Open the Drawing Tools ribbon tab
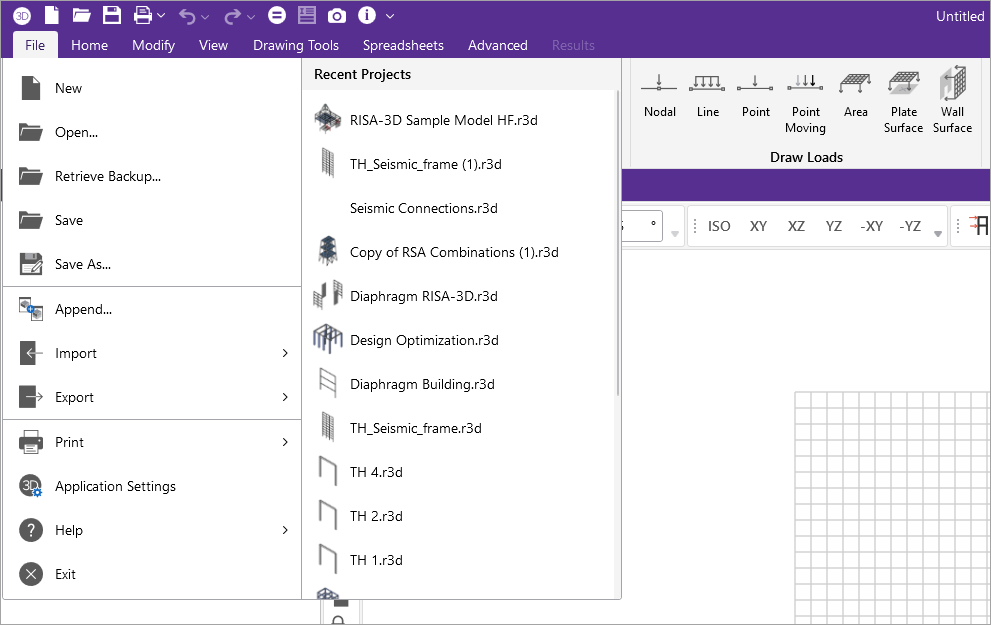 click(296, 46)
